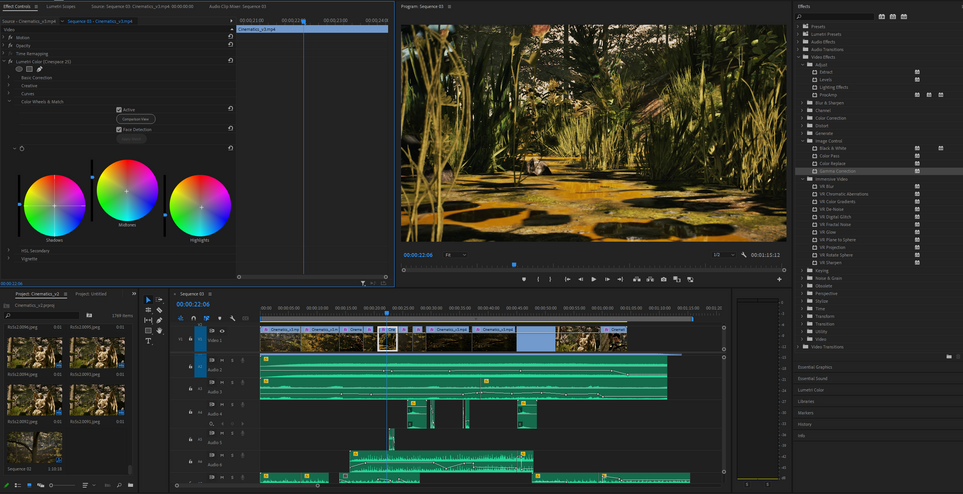
Task: Uncheck the Active checkbox
Action: pyautogui.click(x=119, y=110)
